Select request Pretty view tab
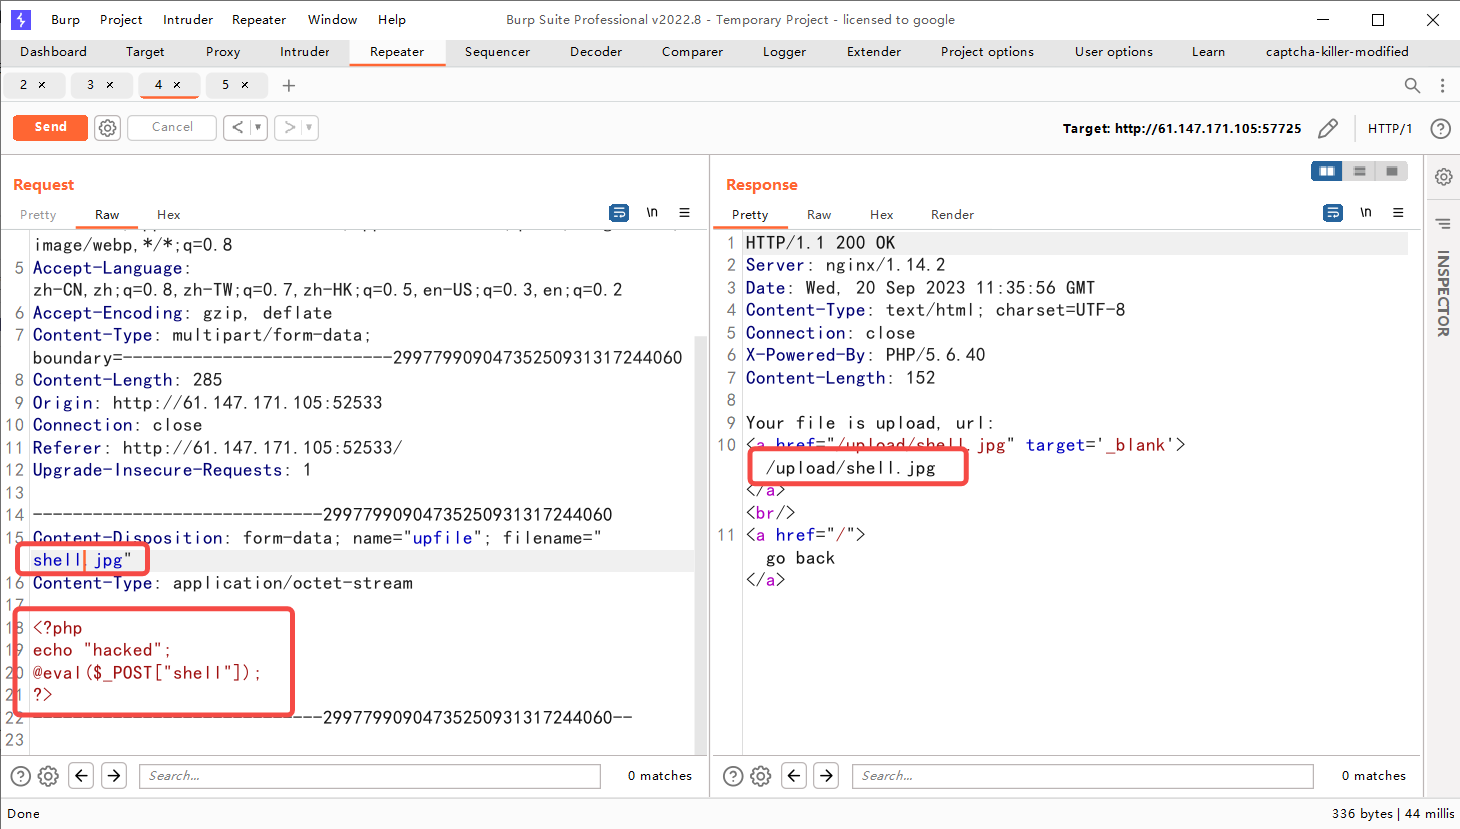 tap(38, 215)
